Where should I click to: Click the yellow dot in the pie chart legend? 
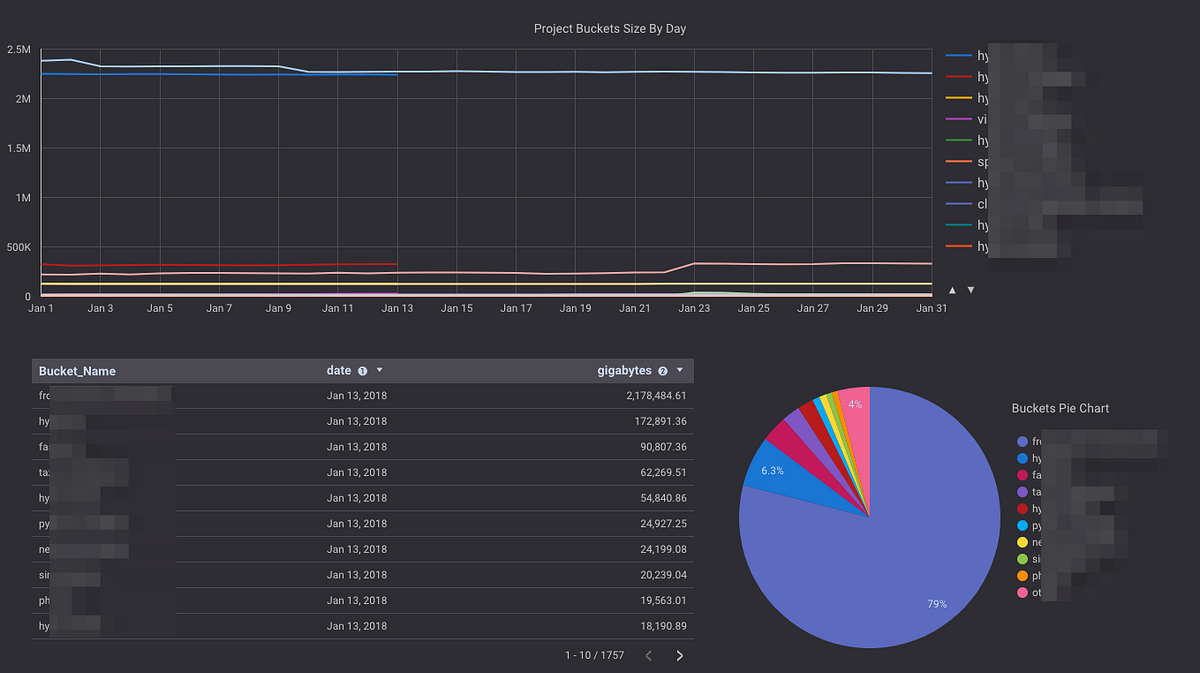point(1022,542)
